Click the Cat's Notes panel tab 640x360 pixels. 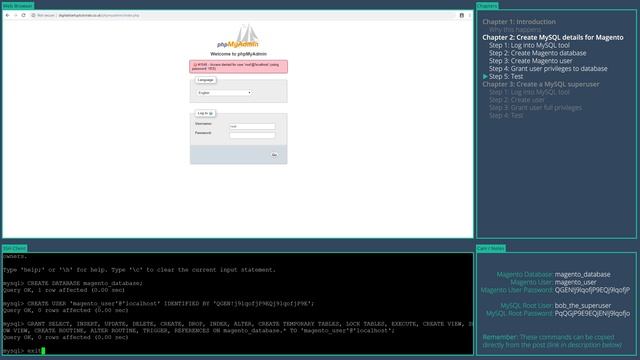491,248
